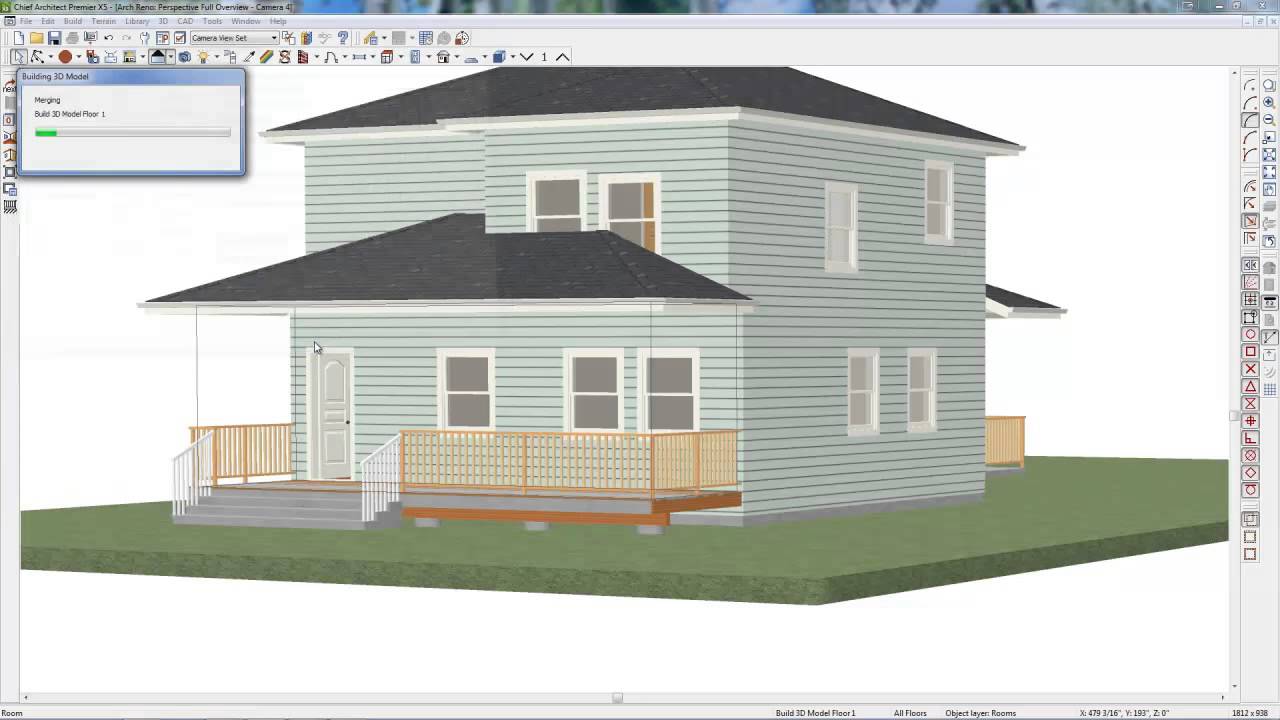Viewport: 1280px width, 720px height.
Task: Click the All Floors status bar entry
Action: click(x=910, y=713)
